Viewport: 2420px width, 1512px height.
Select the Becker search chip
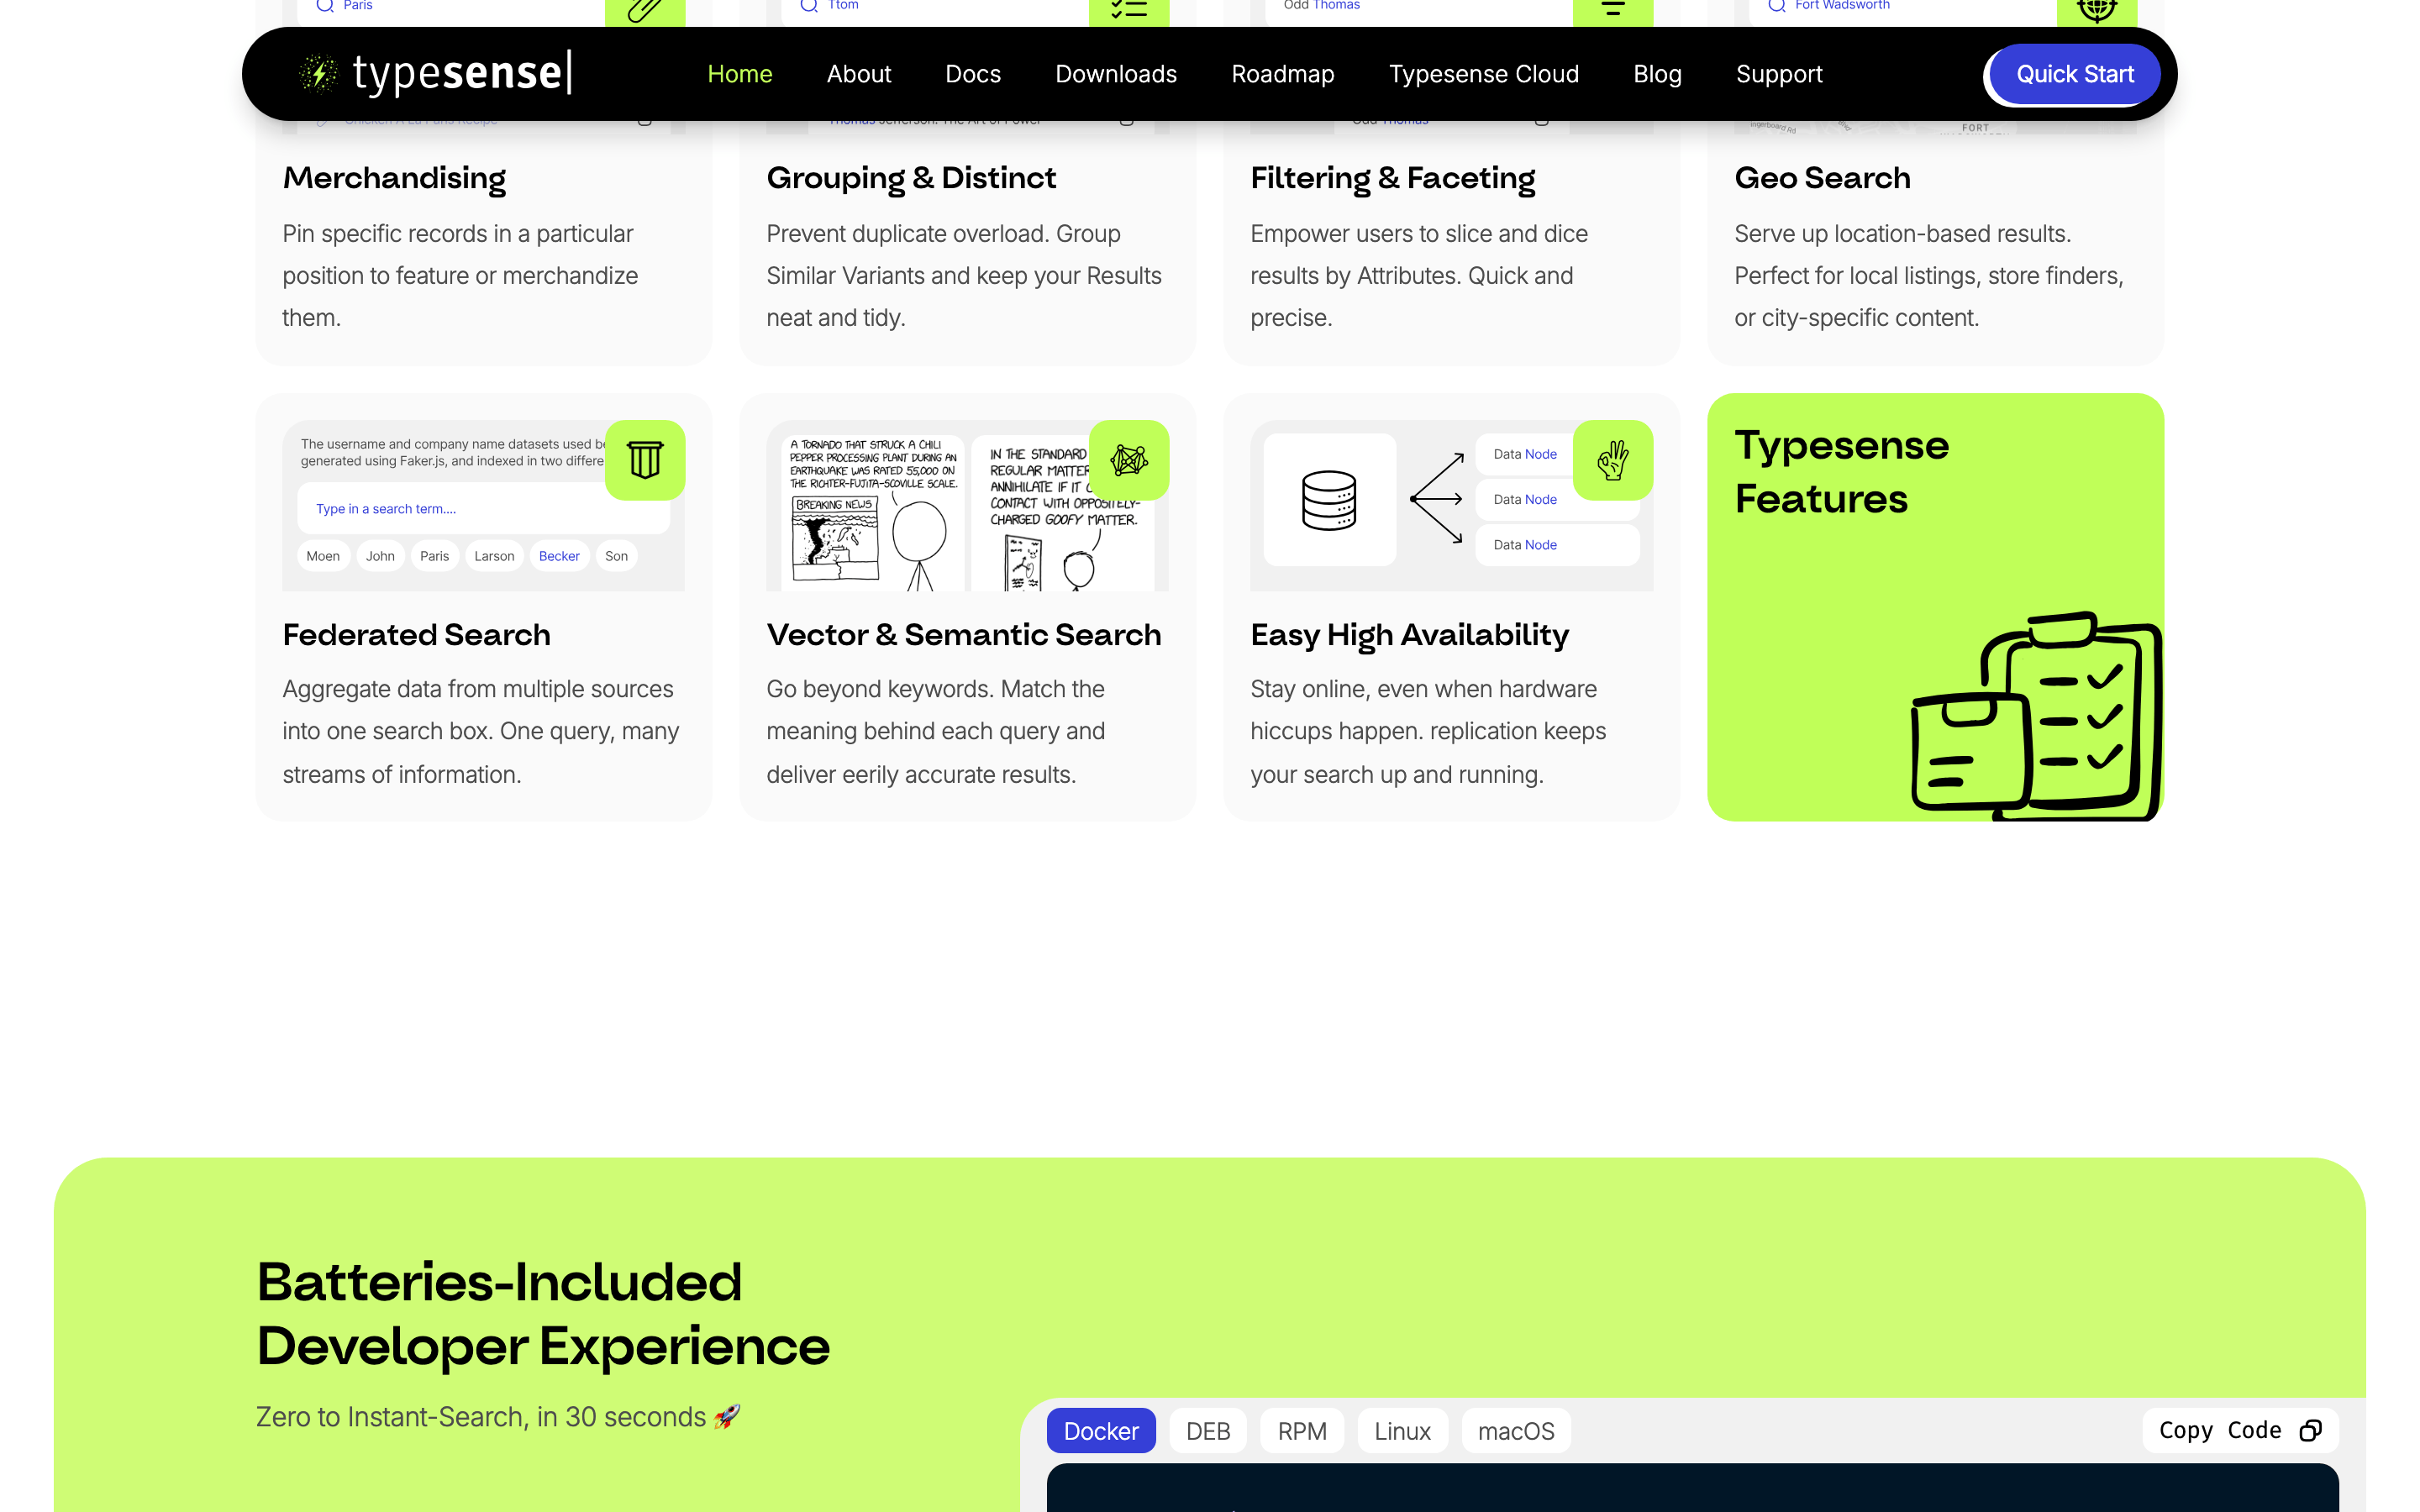click(x=559, y=556)
